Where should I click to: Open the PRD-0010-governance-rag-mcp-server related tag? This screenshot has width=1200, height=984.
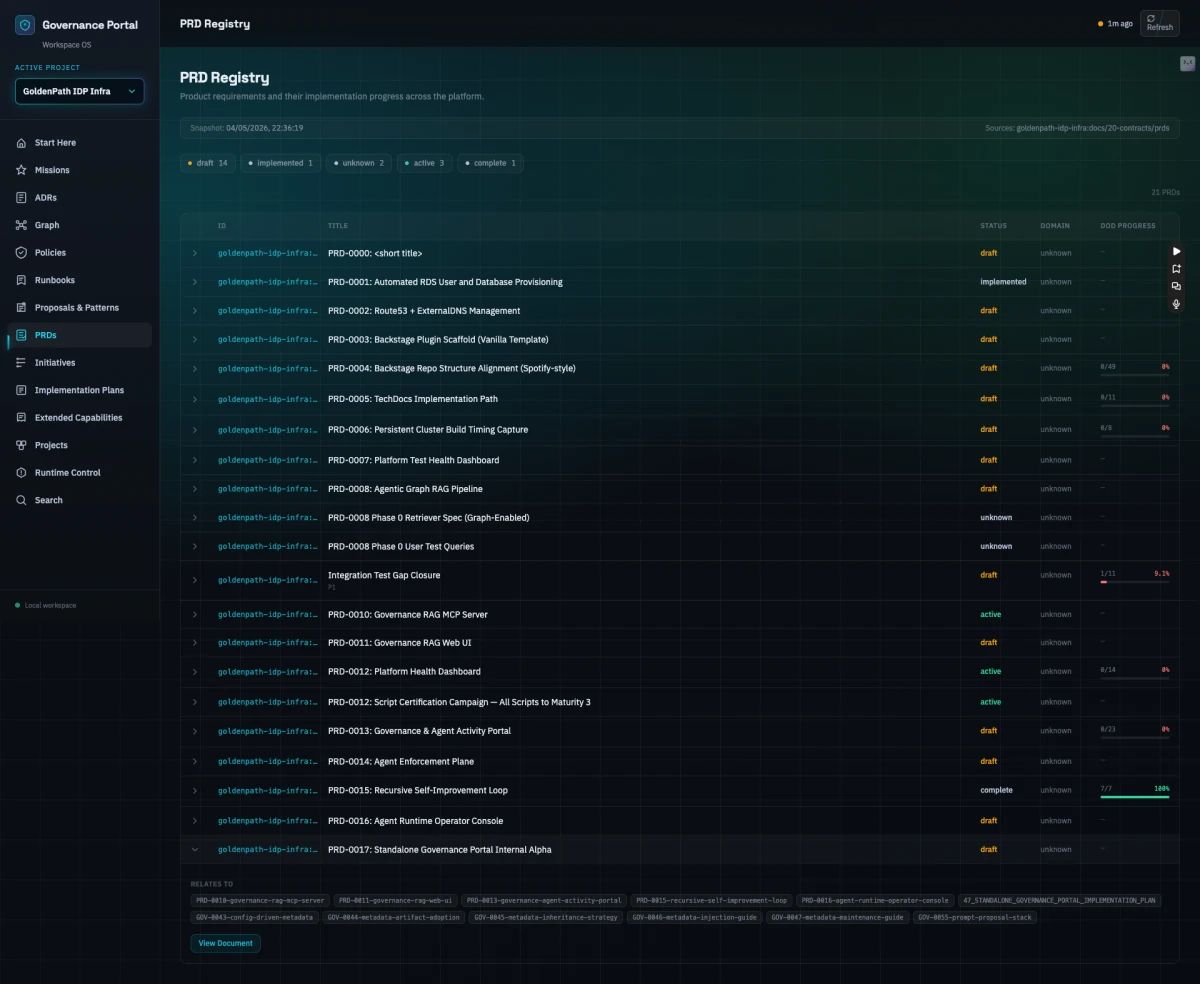260,901
